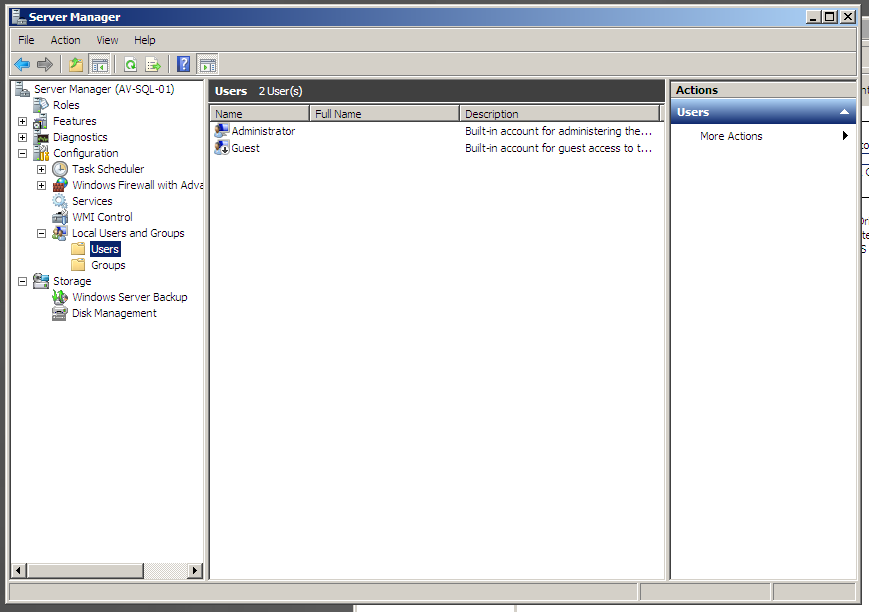Click the Diagnostics node icon
Image resolution: width=869 pixels, height=612 pixels.
click(41, 137)
